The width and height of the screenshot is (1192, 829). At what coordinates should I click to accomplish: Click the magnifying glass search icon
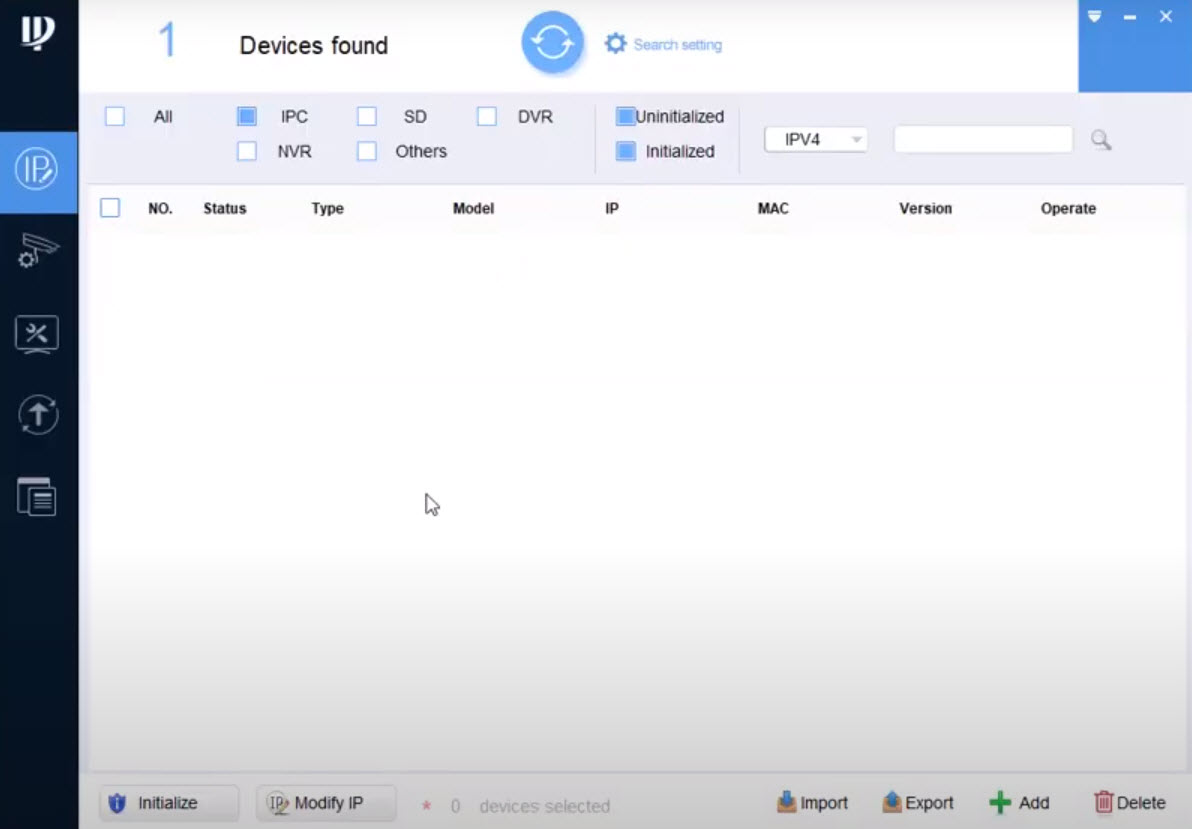pyautogui.click(x=1101, y=140)
